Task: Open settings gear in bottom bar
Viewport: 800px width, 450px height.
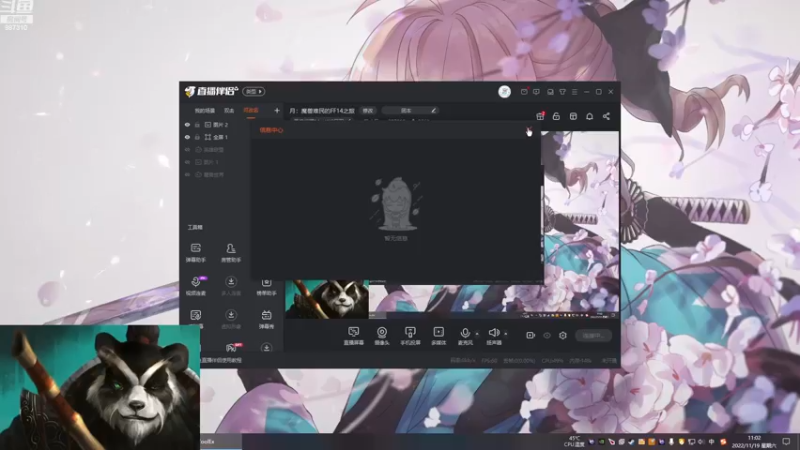Action: coord(563,335)
